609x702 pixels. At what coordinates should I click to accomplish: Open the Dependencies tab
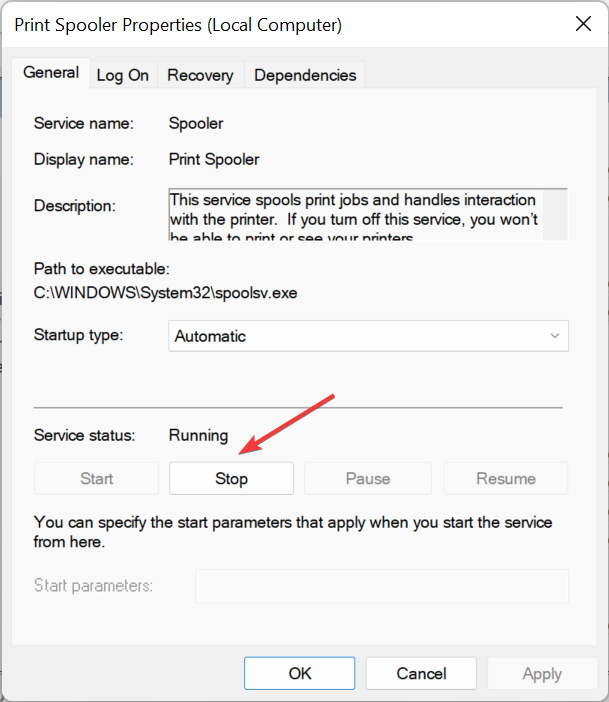tap(305, 75)
